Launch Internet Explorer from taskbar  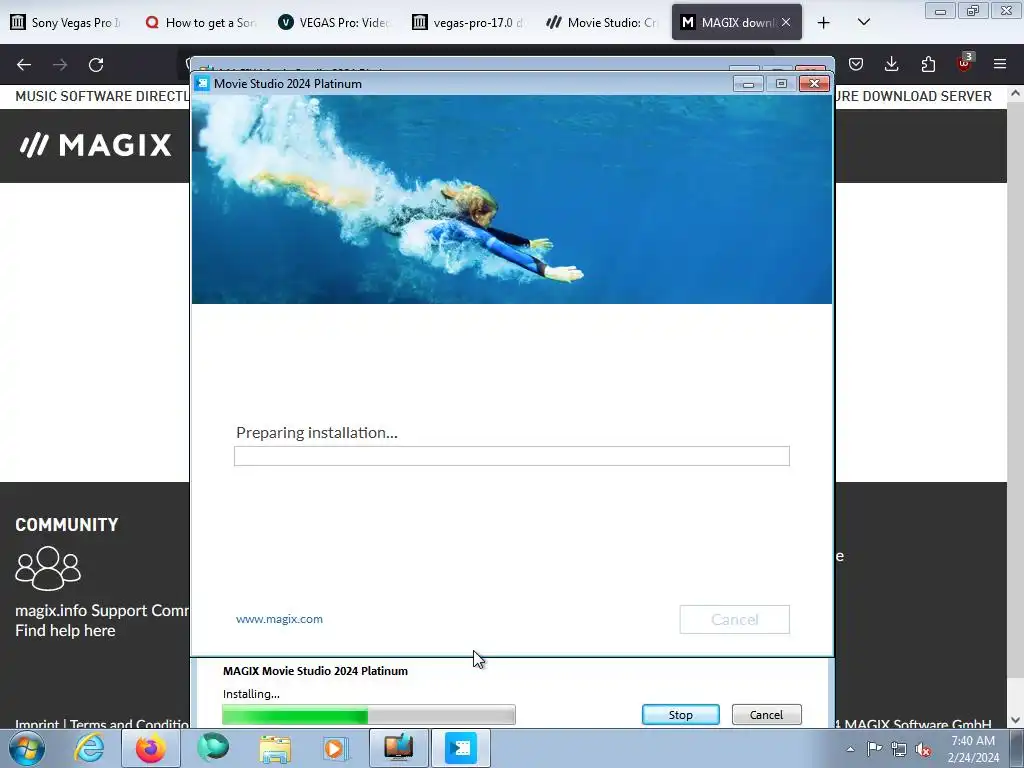pyautogui.click(x=89, y=748)
